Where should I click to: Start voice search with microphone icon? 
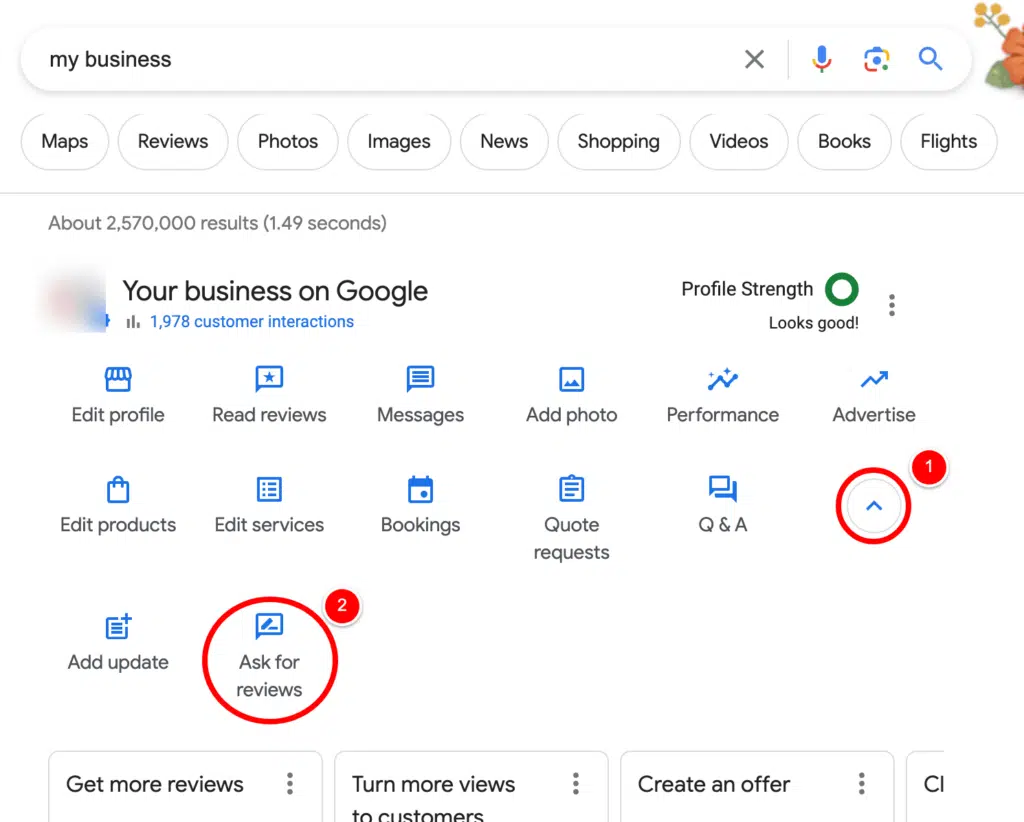pyautogui.click(x=822, y=59)
